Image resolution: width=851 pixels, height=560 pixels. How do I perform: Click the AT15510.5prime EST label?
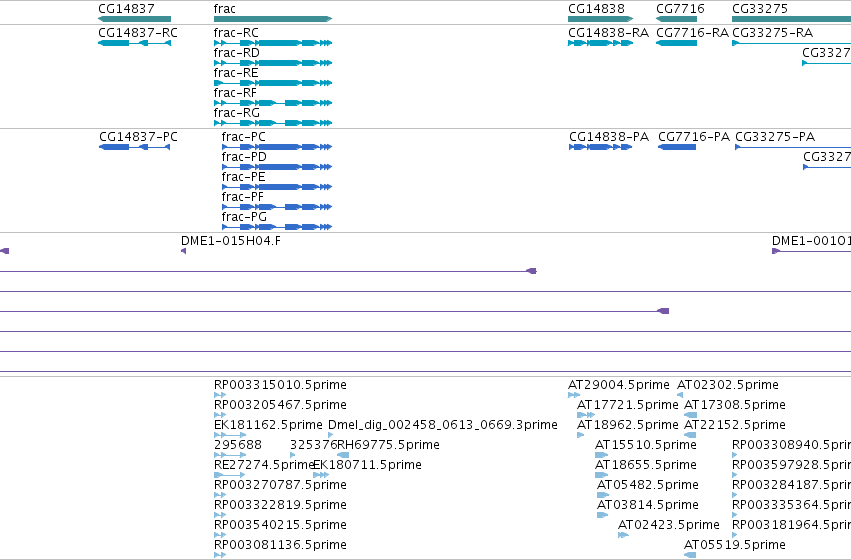(x=646, y=445)
